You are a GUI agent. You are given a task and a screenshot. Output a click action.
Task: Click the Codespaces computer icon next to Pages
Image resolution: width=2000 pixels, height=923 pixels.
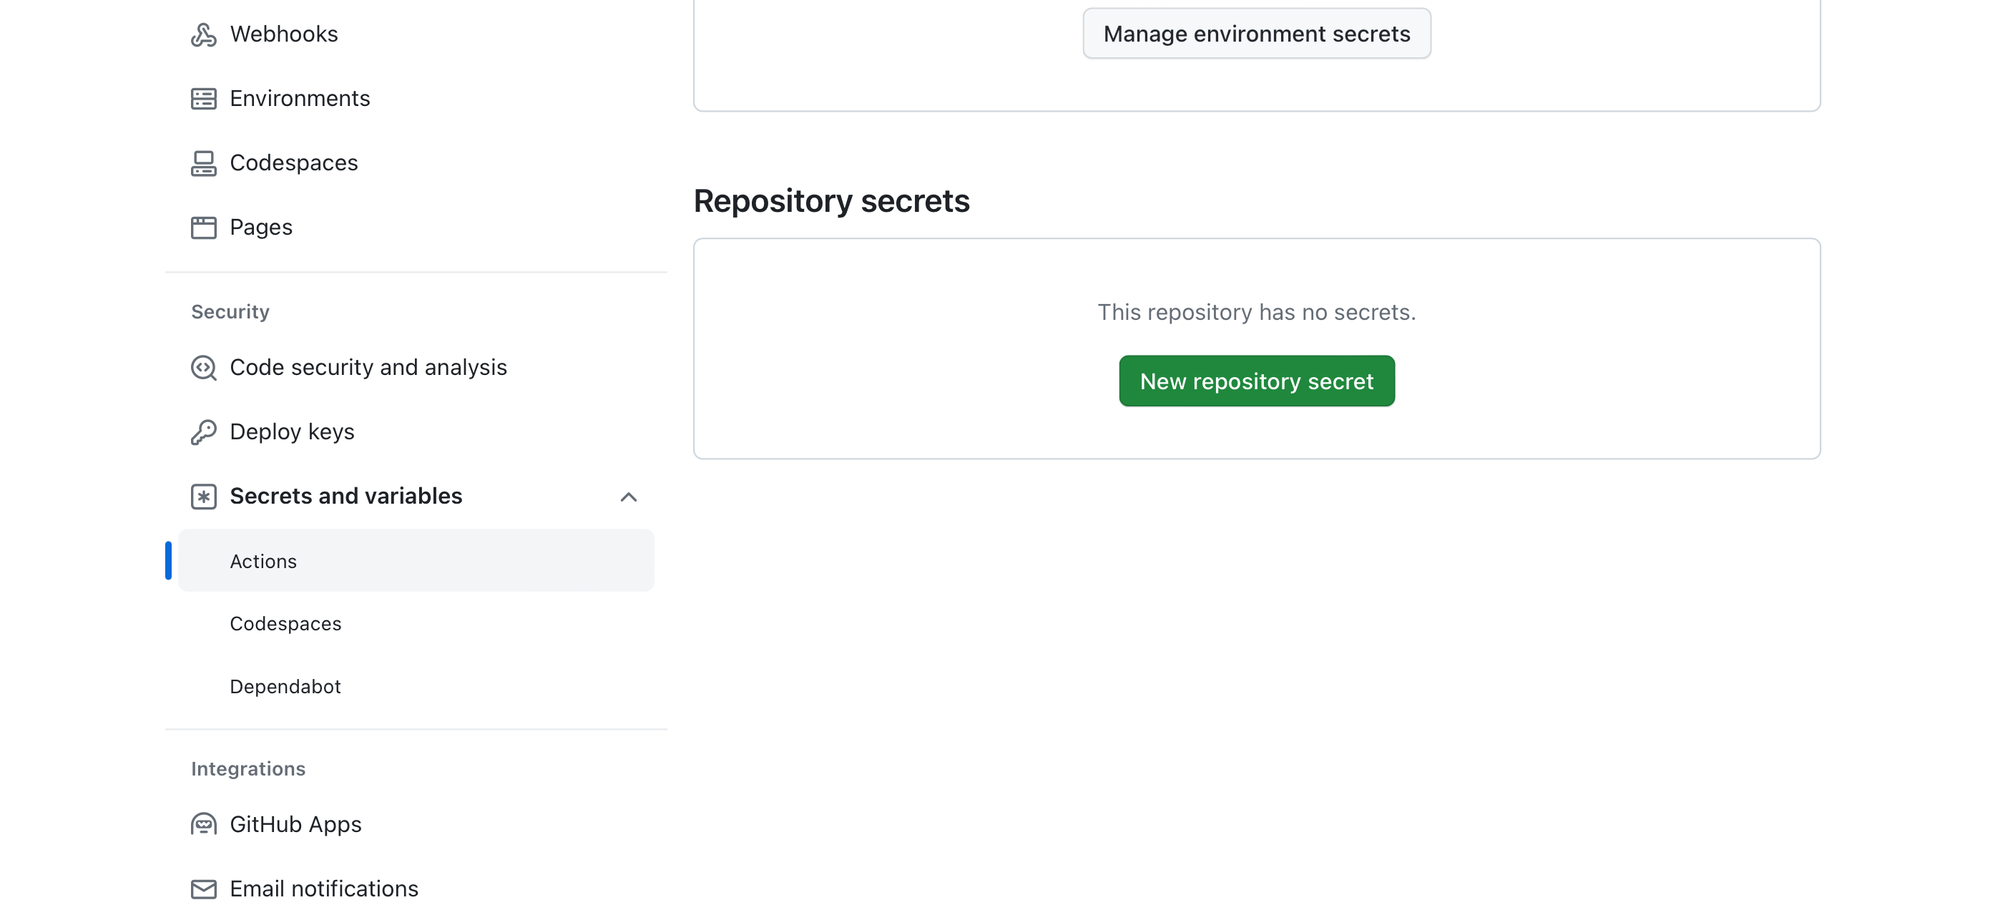[203, 163]
